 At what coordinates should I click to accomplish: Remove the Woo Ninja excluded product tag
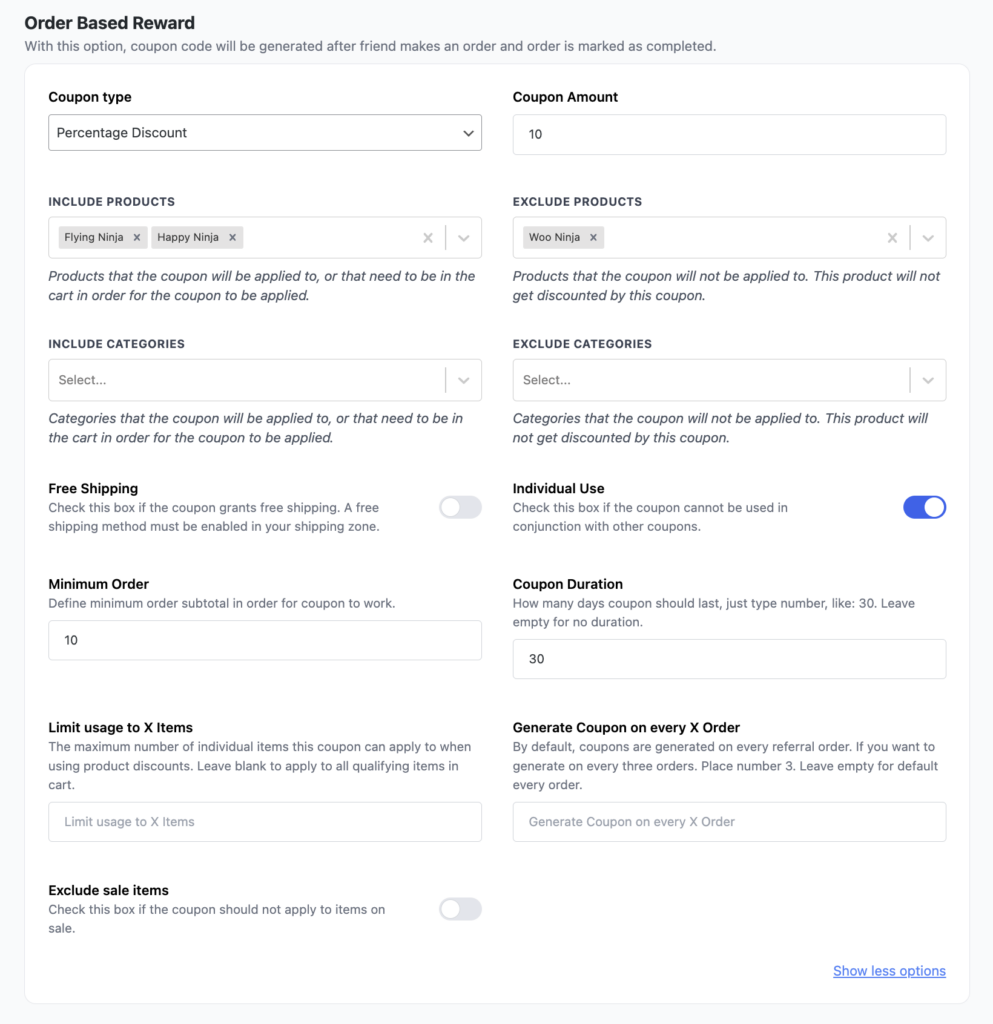[593, 237]
